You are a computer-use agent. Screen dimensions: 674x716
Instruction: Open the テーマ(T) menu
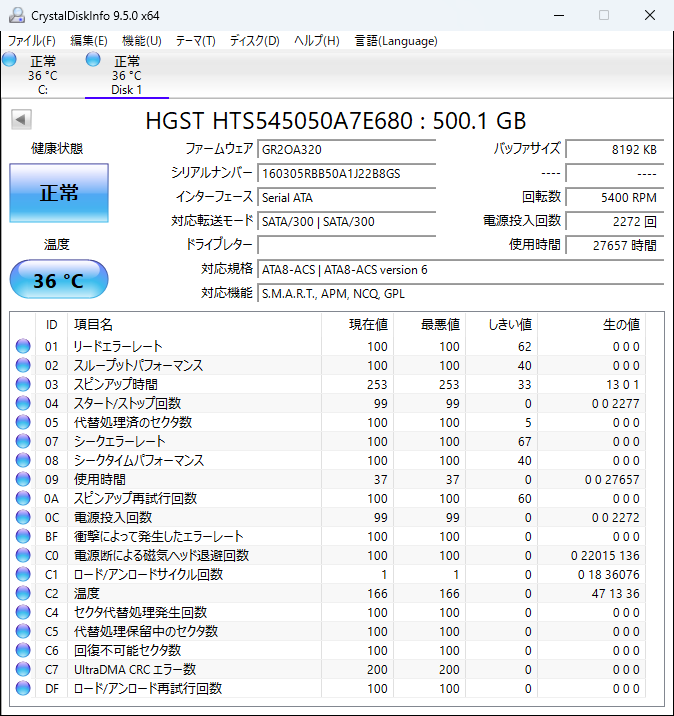195,41
